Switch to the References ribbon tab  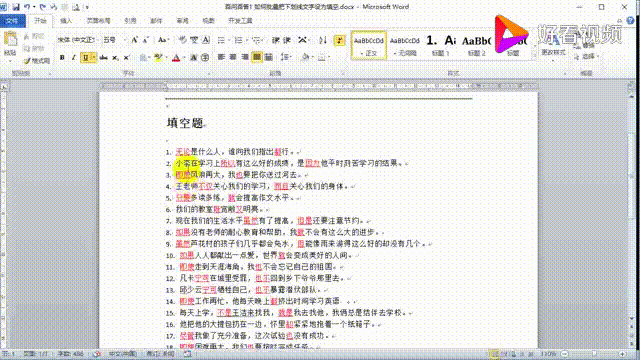click(x=130, y=21)
